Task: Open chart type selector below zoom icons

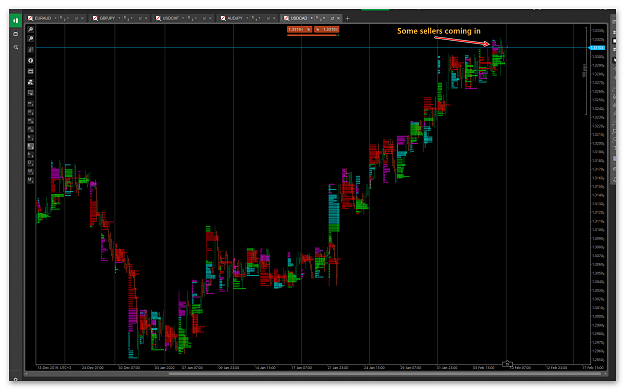Action: (30, 49)
